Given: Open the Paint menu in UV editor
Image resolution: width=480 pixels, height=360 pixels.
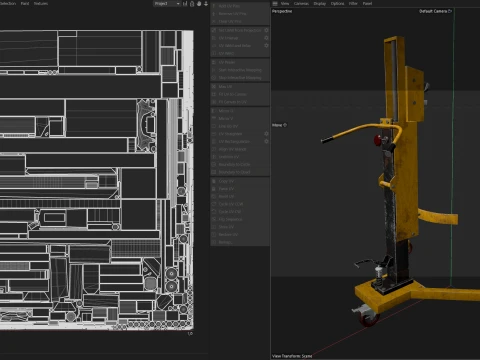Looking at the screenshot, I should click(x=25, y=3).
